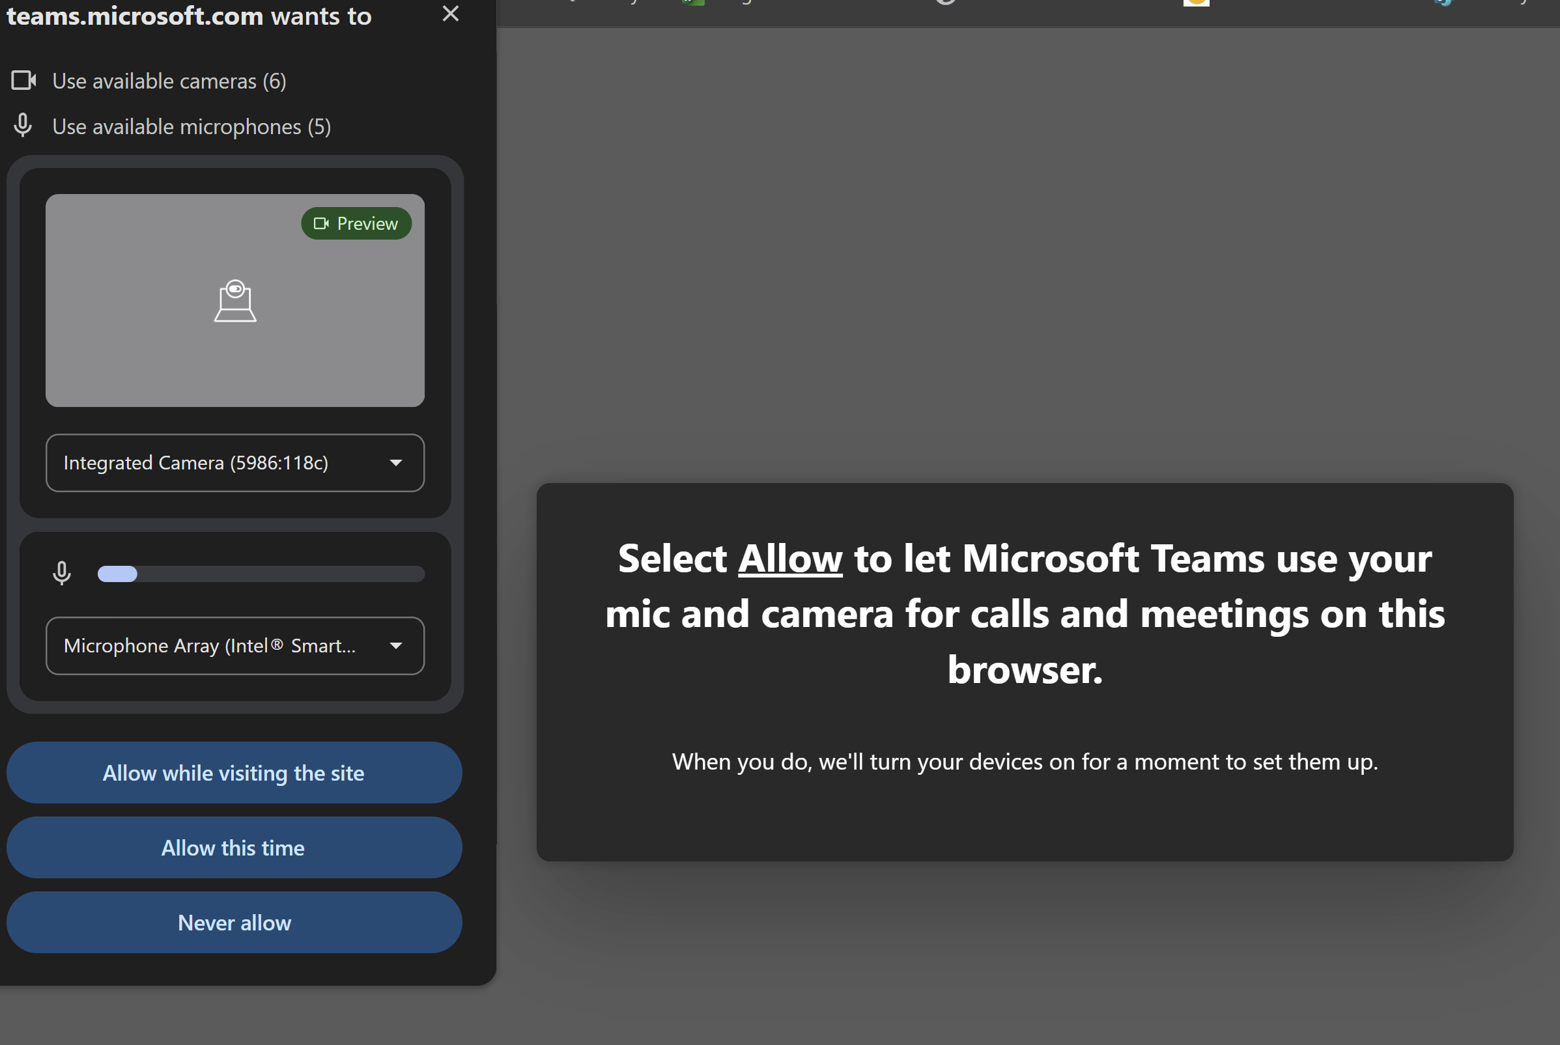Click the microphone icon beside Use available microphones
The image size is (1560, 1045).
click(x=23, y=125)
